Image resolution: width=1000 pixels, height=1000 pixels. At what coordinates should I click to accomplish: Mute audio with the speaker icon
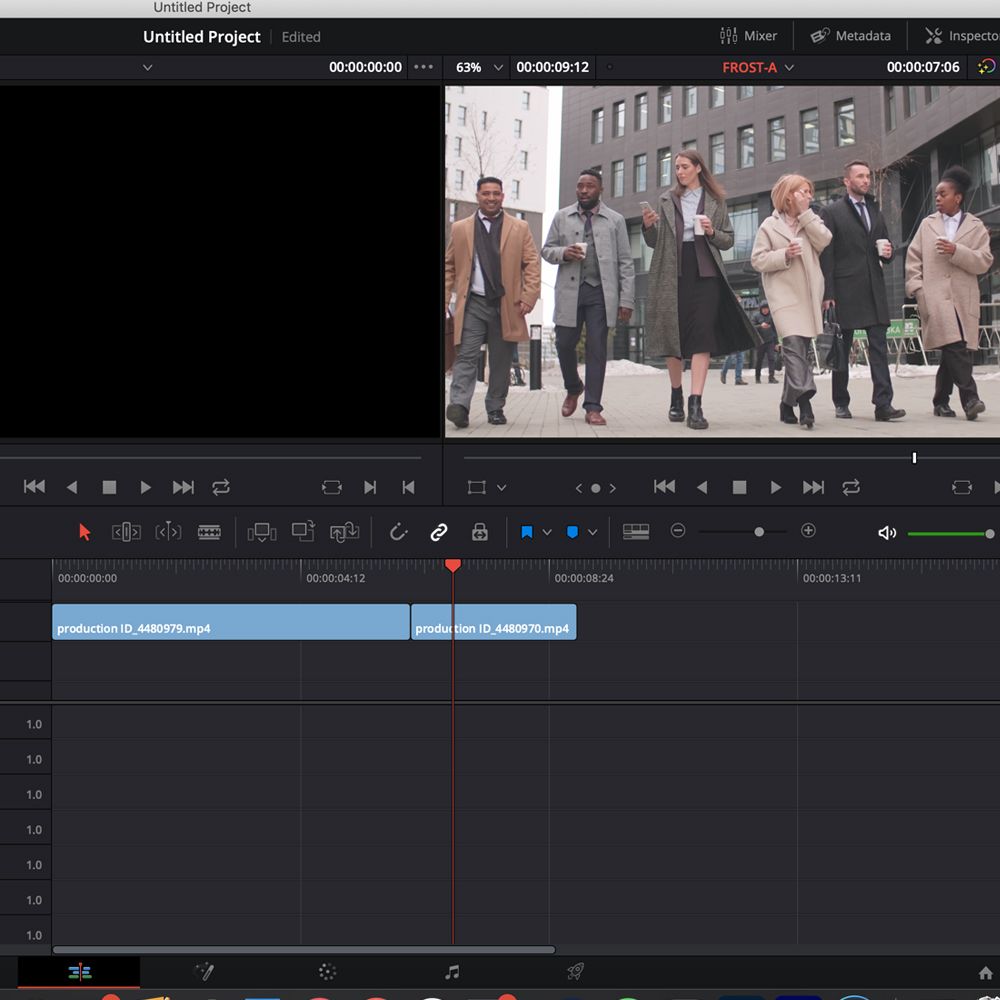(887, 531)
